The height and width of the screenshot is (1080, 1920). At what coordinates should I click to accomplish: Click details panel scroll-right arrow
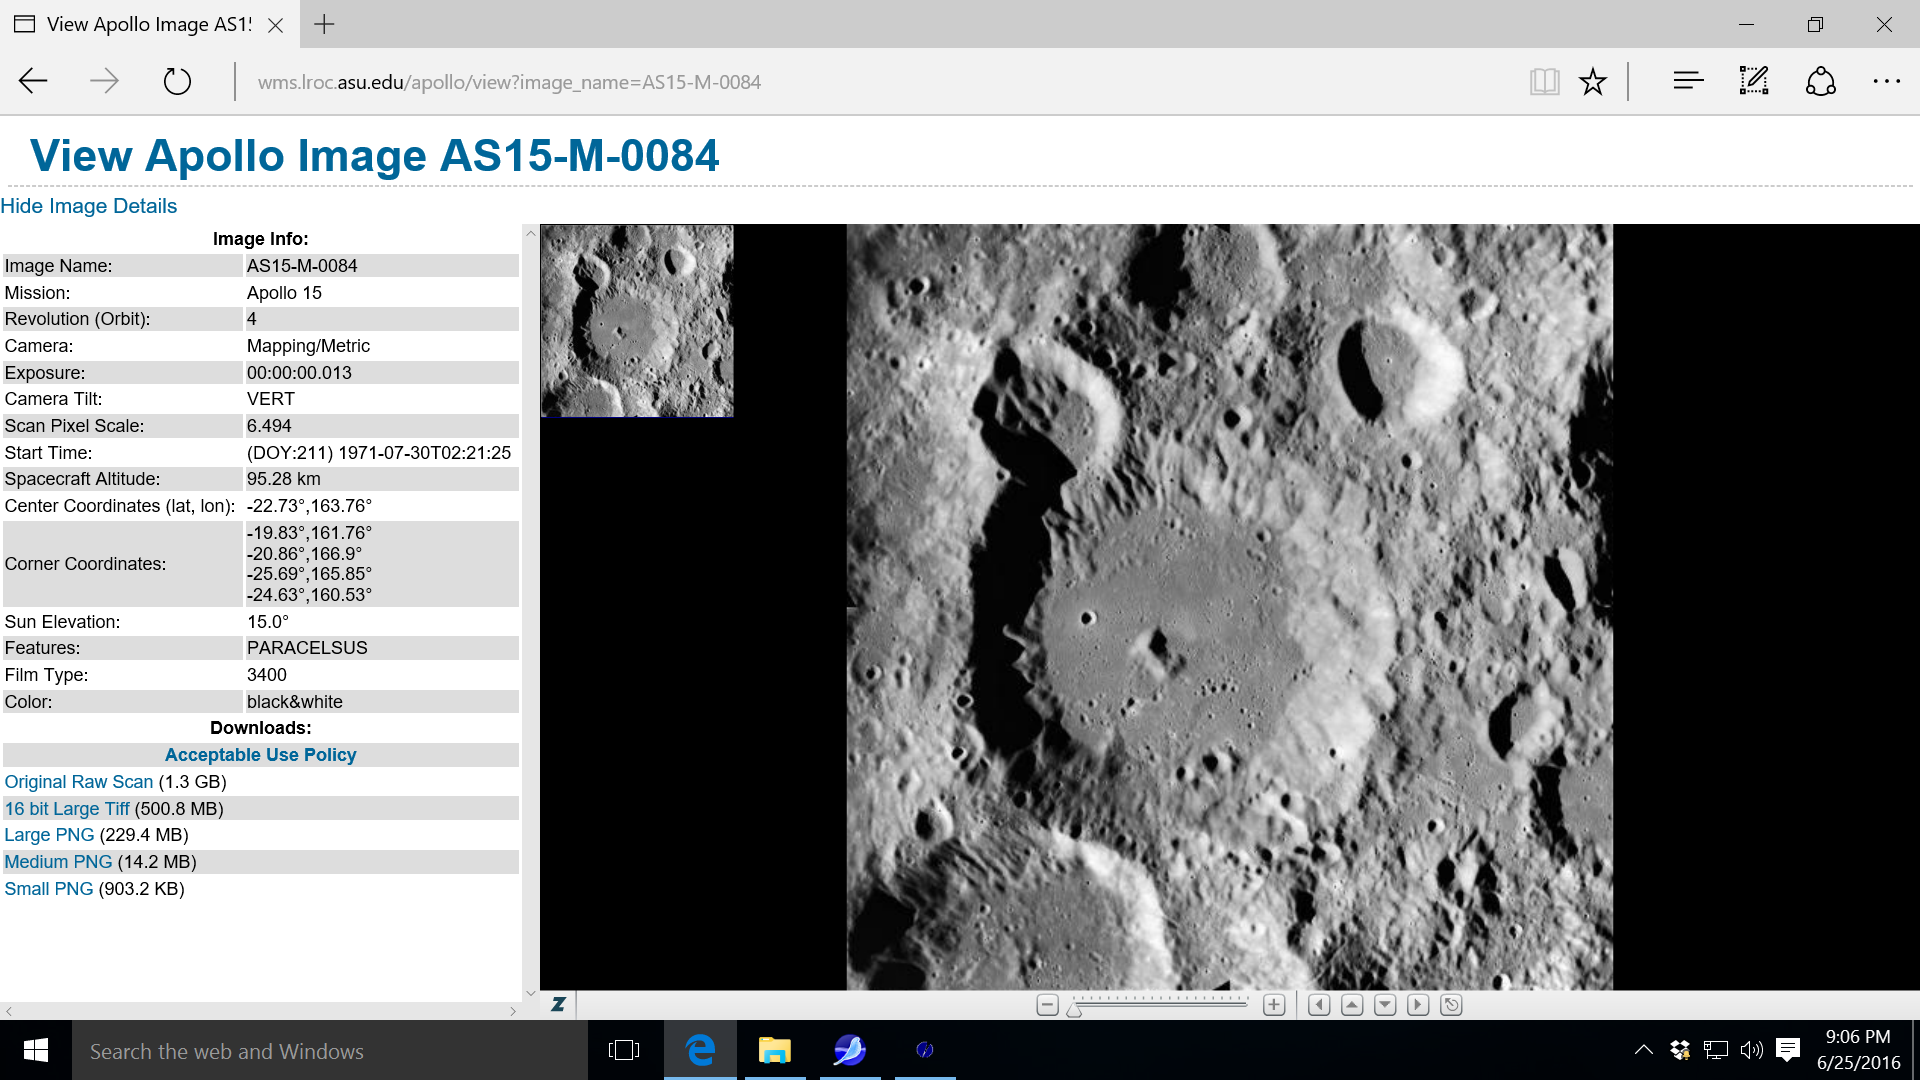513,1011
